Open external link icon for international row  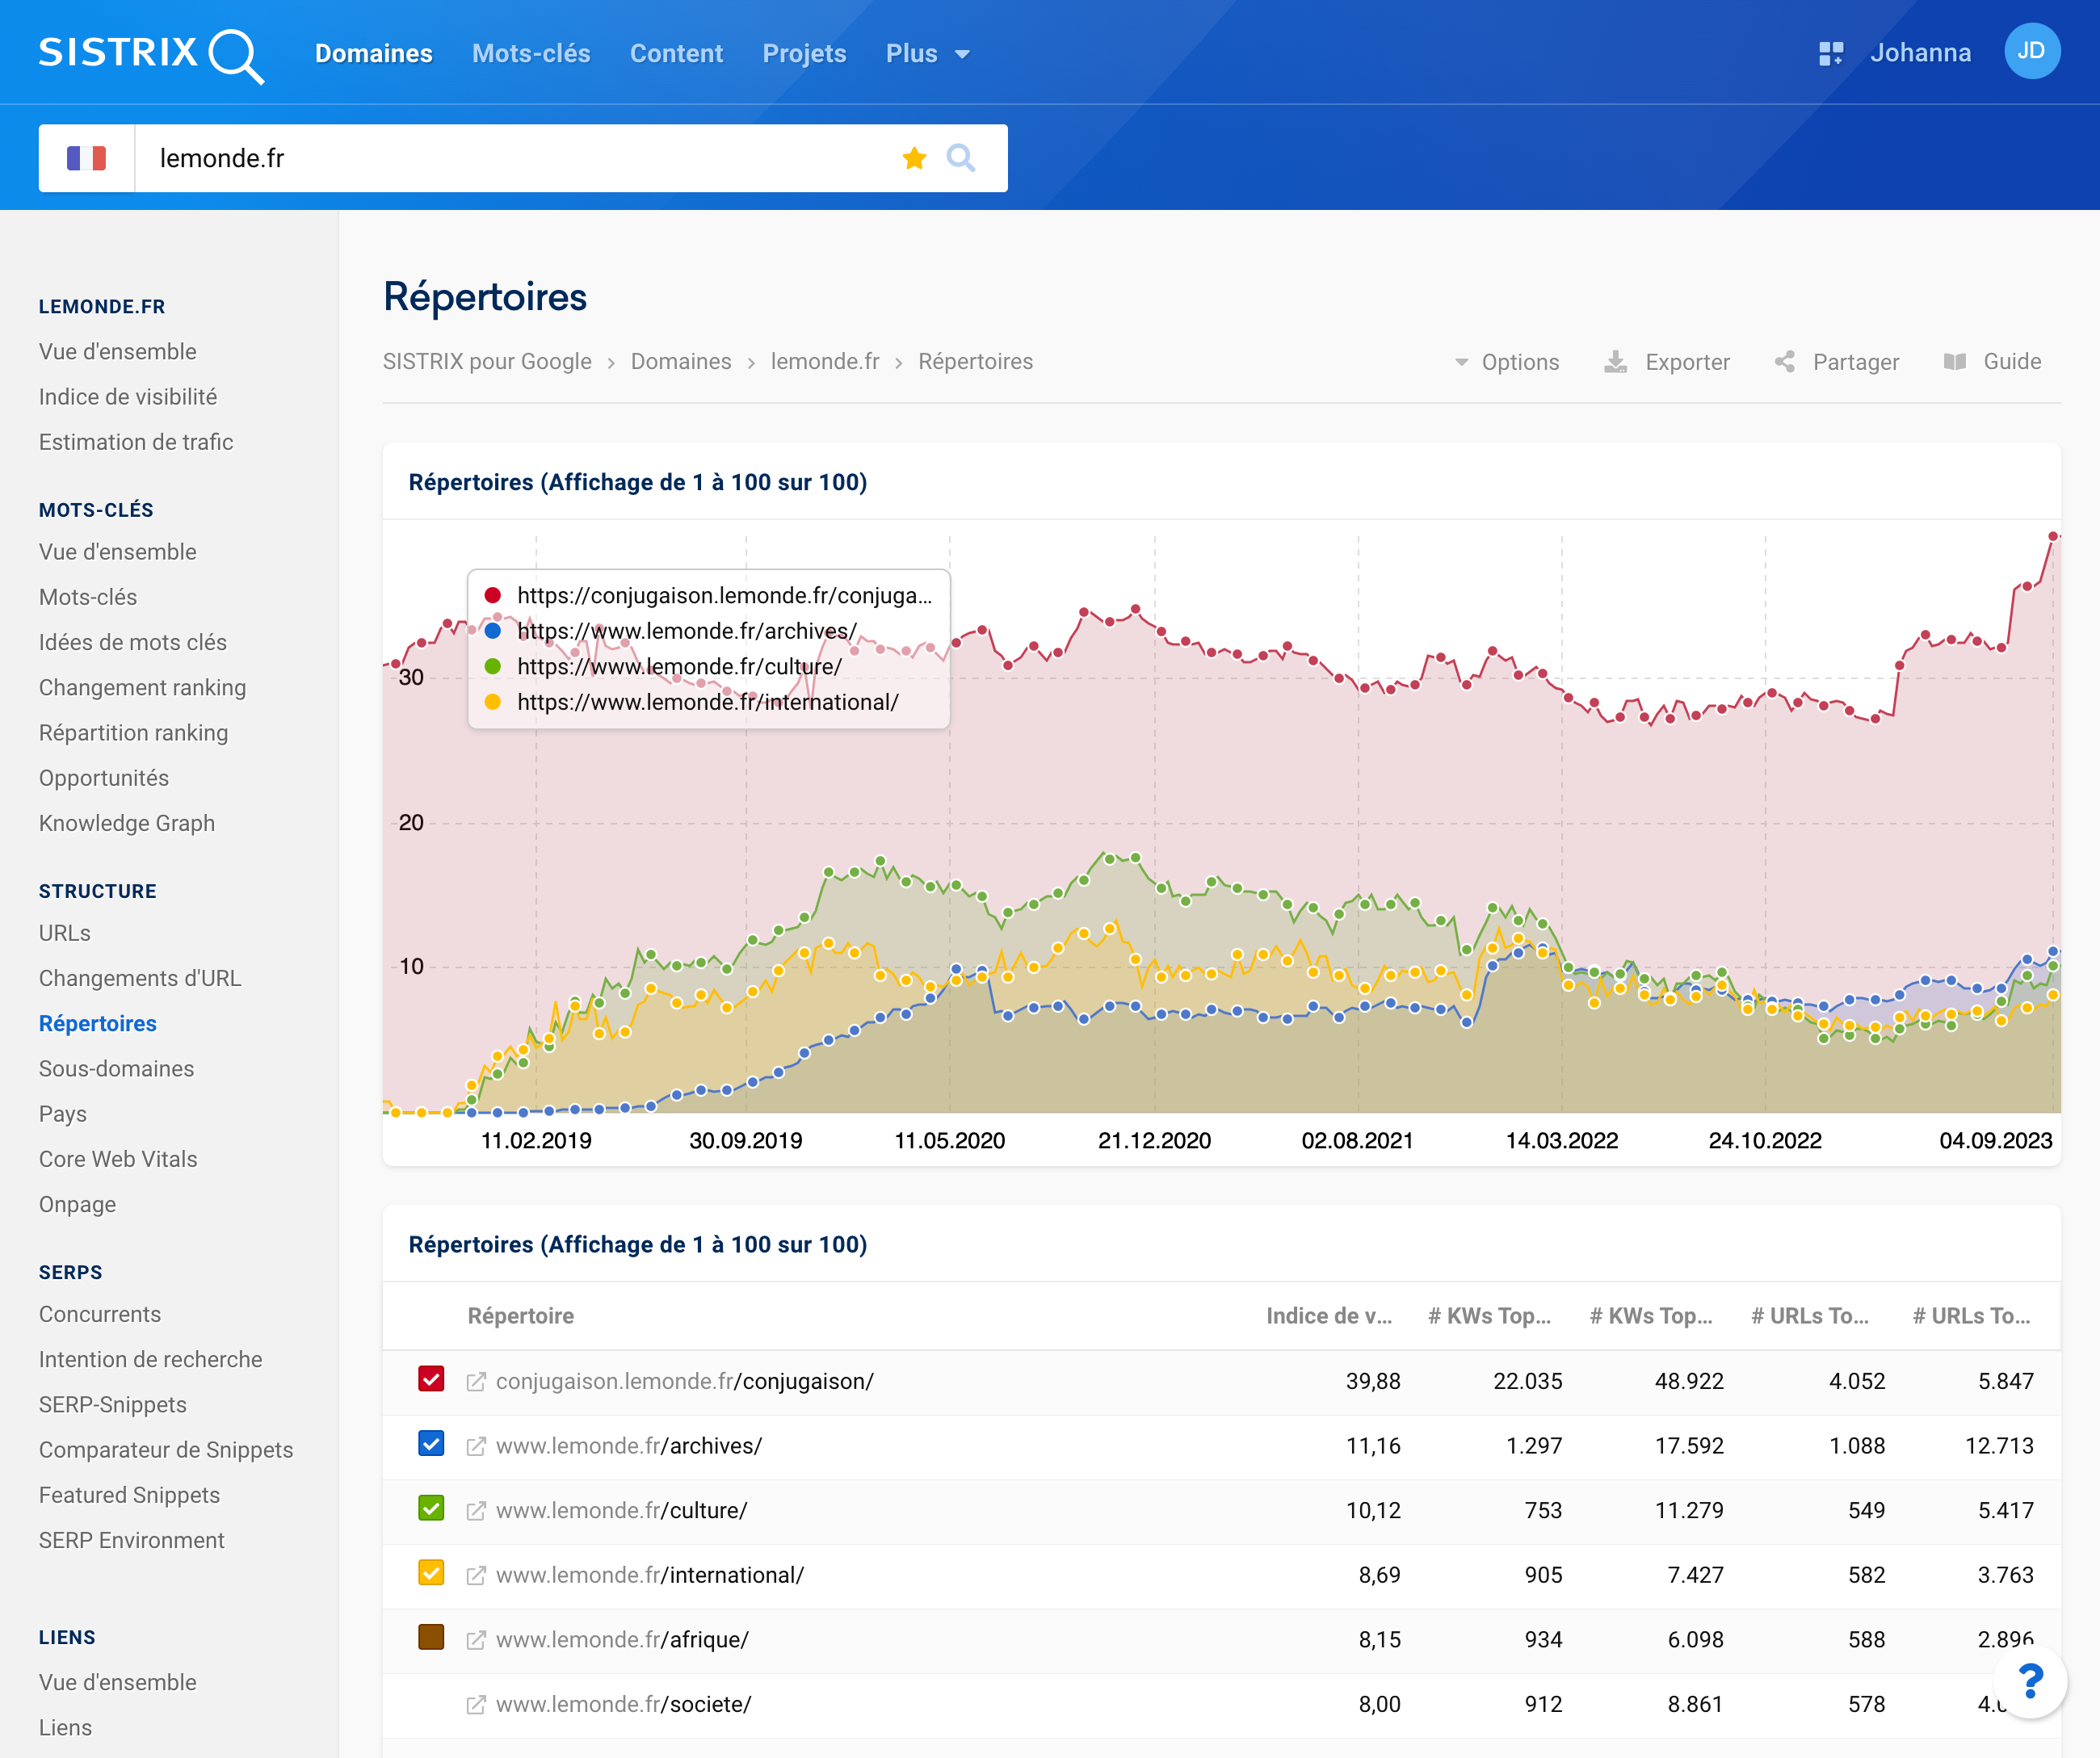(476, 1576)
